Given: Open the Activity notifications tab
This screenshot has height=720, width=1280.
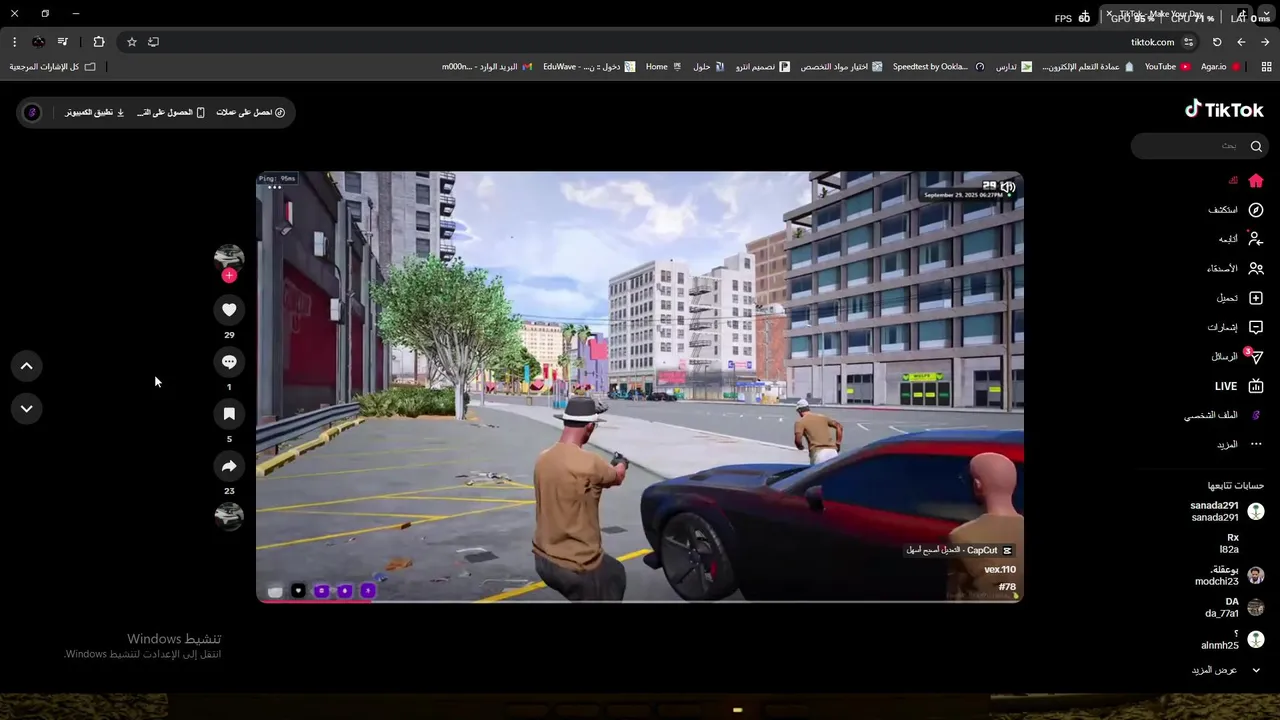Looking at the screenshot, I should click(1235, 327).
